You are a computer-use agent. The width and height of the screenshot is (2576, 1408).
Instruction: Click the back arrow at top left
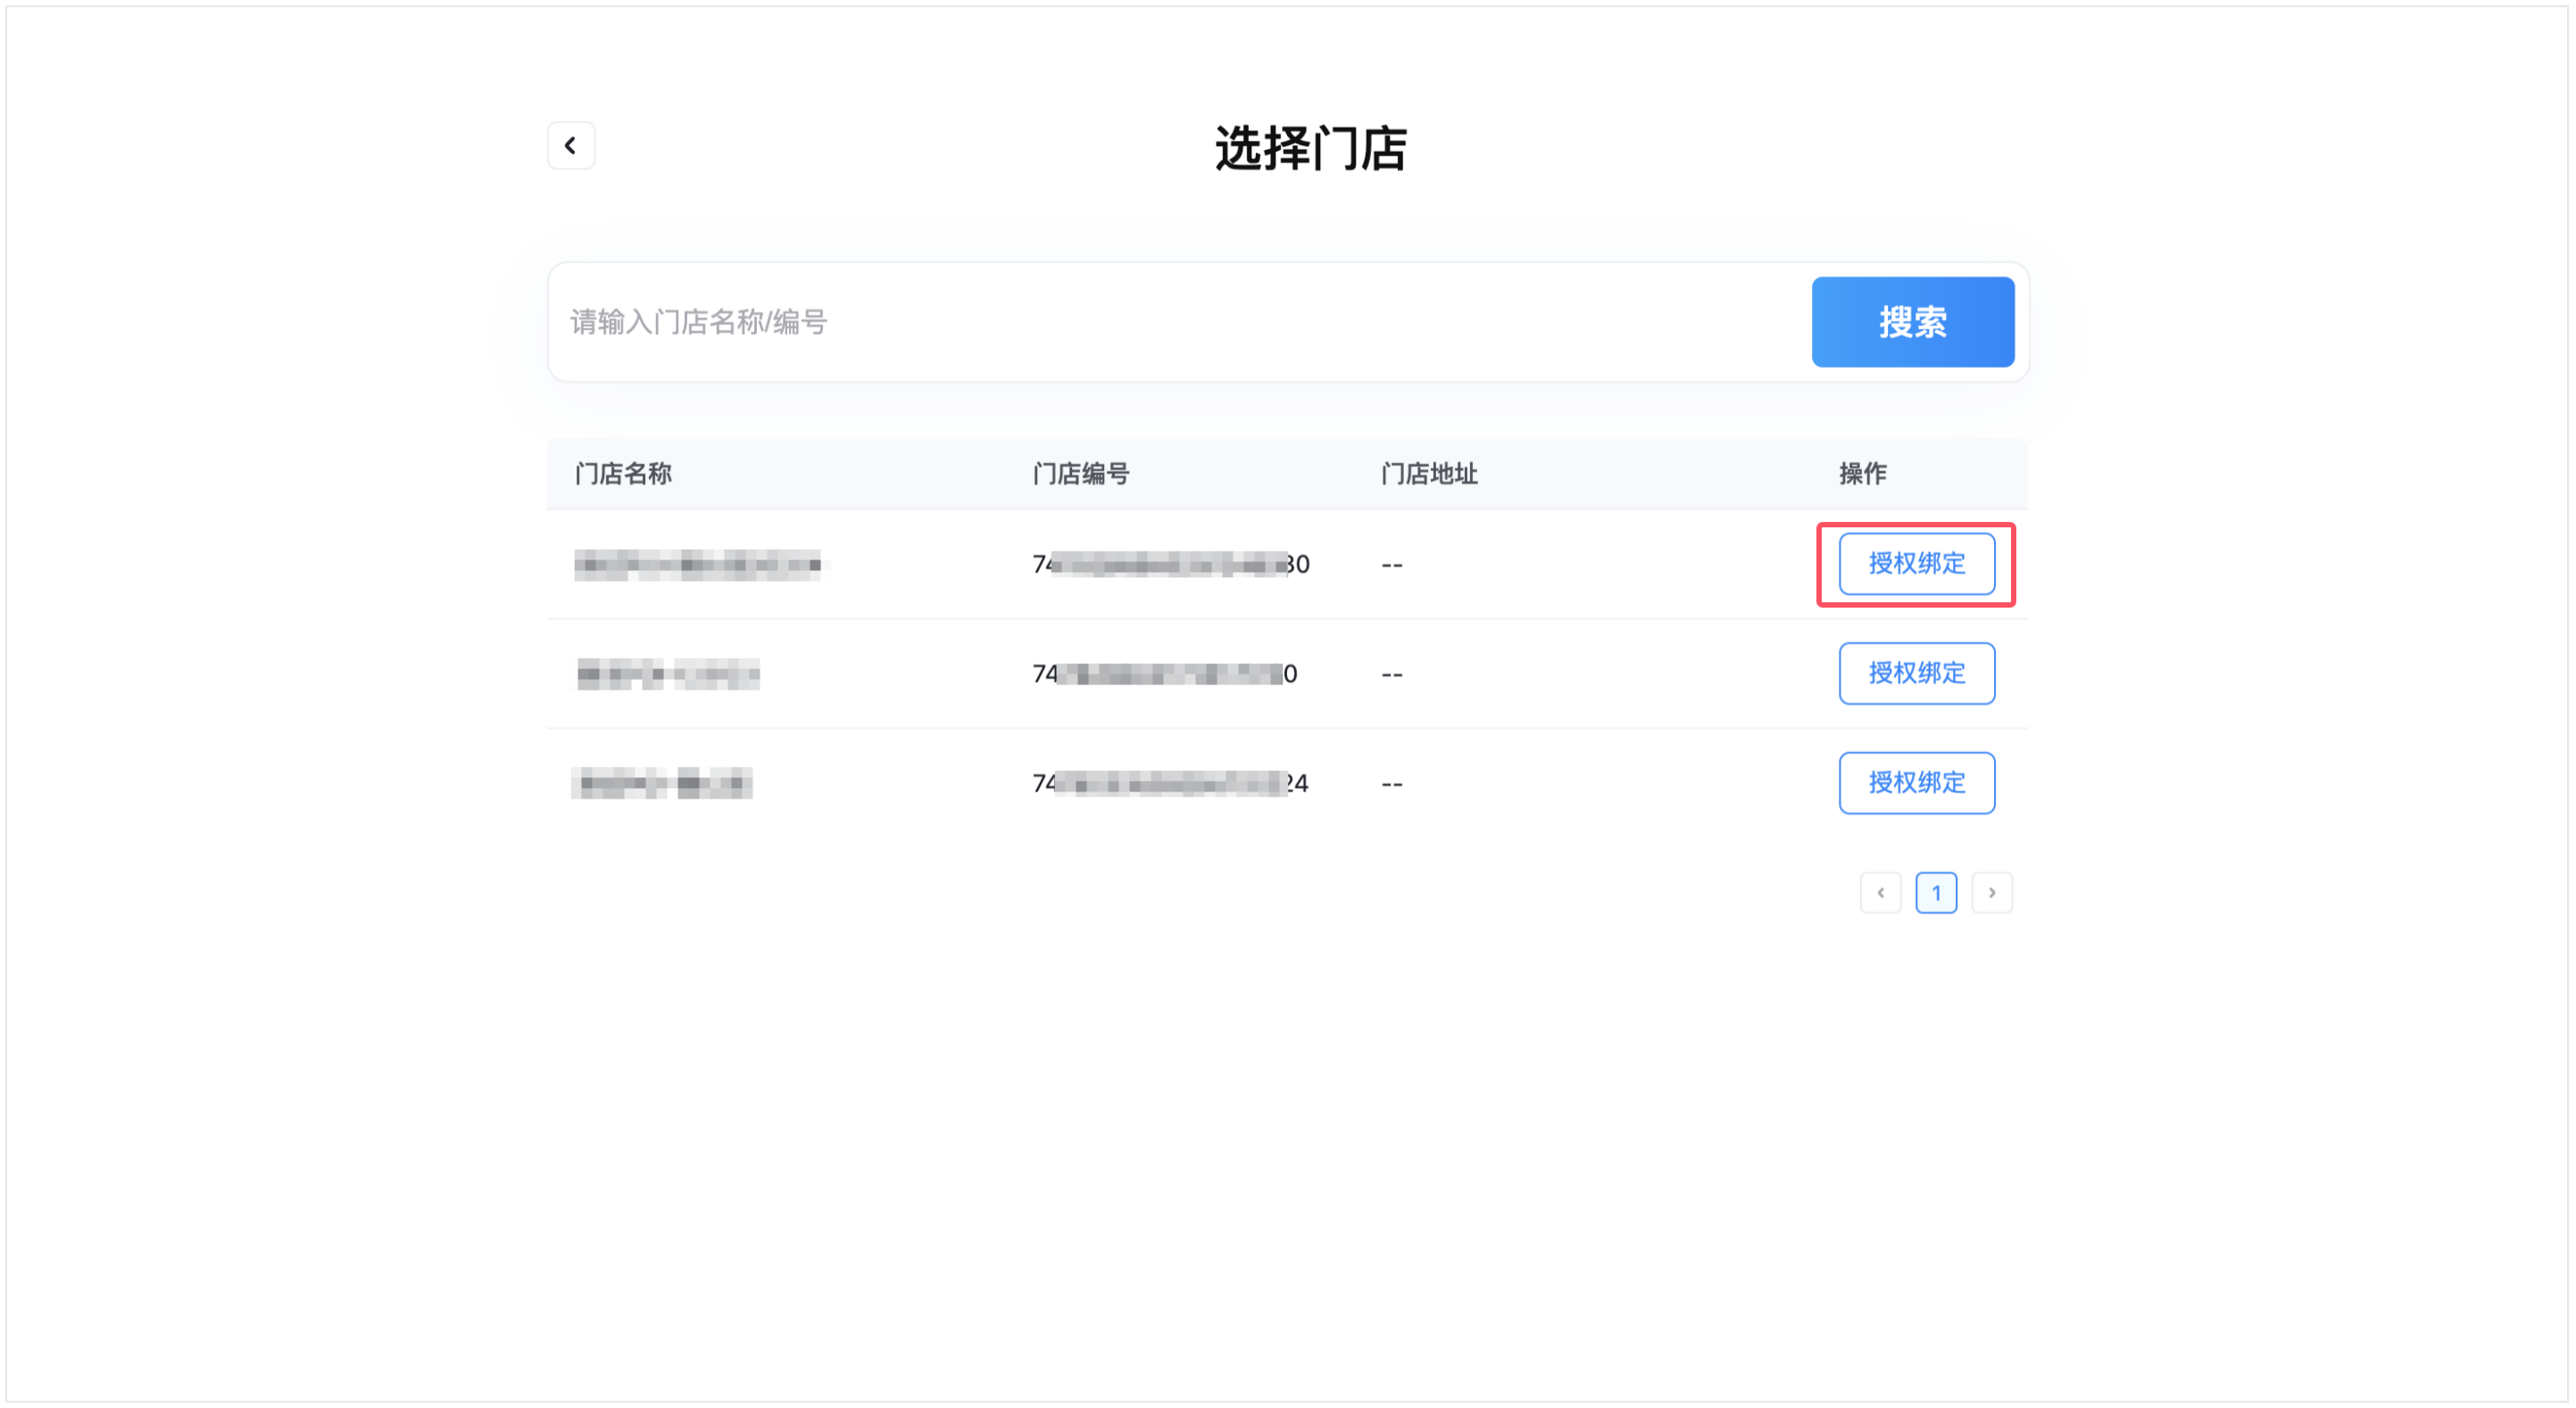point(571,145)
